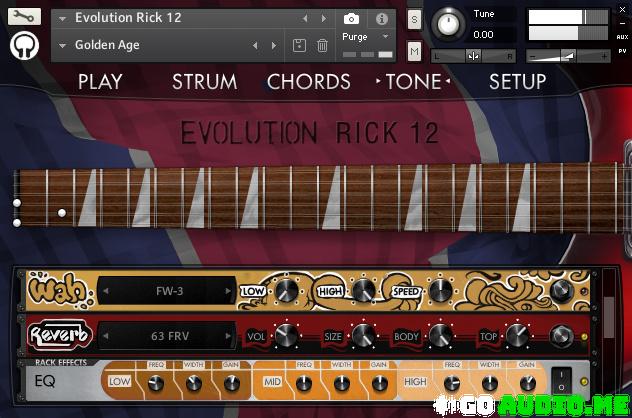Adjust the wah LOW knob

pyautogui.click(x=286, y=291)
